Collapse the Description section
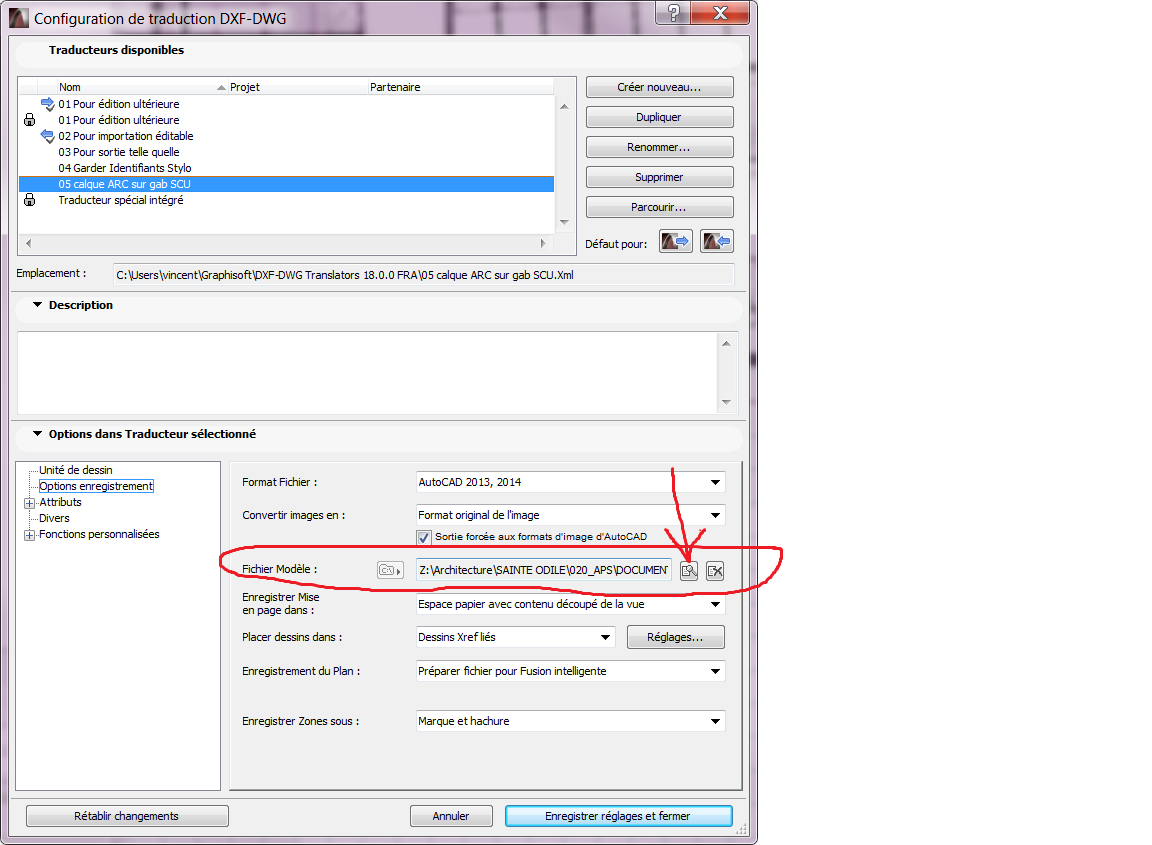The width and height of the screenshot is (1152, 845). (x=38, y=305)
